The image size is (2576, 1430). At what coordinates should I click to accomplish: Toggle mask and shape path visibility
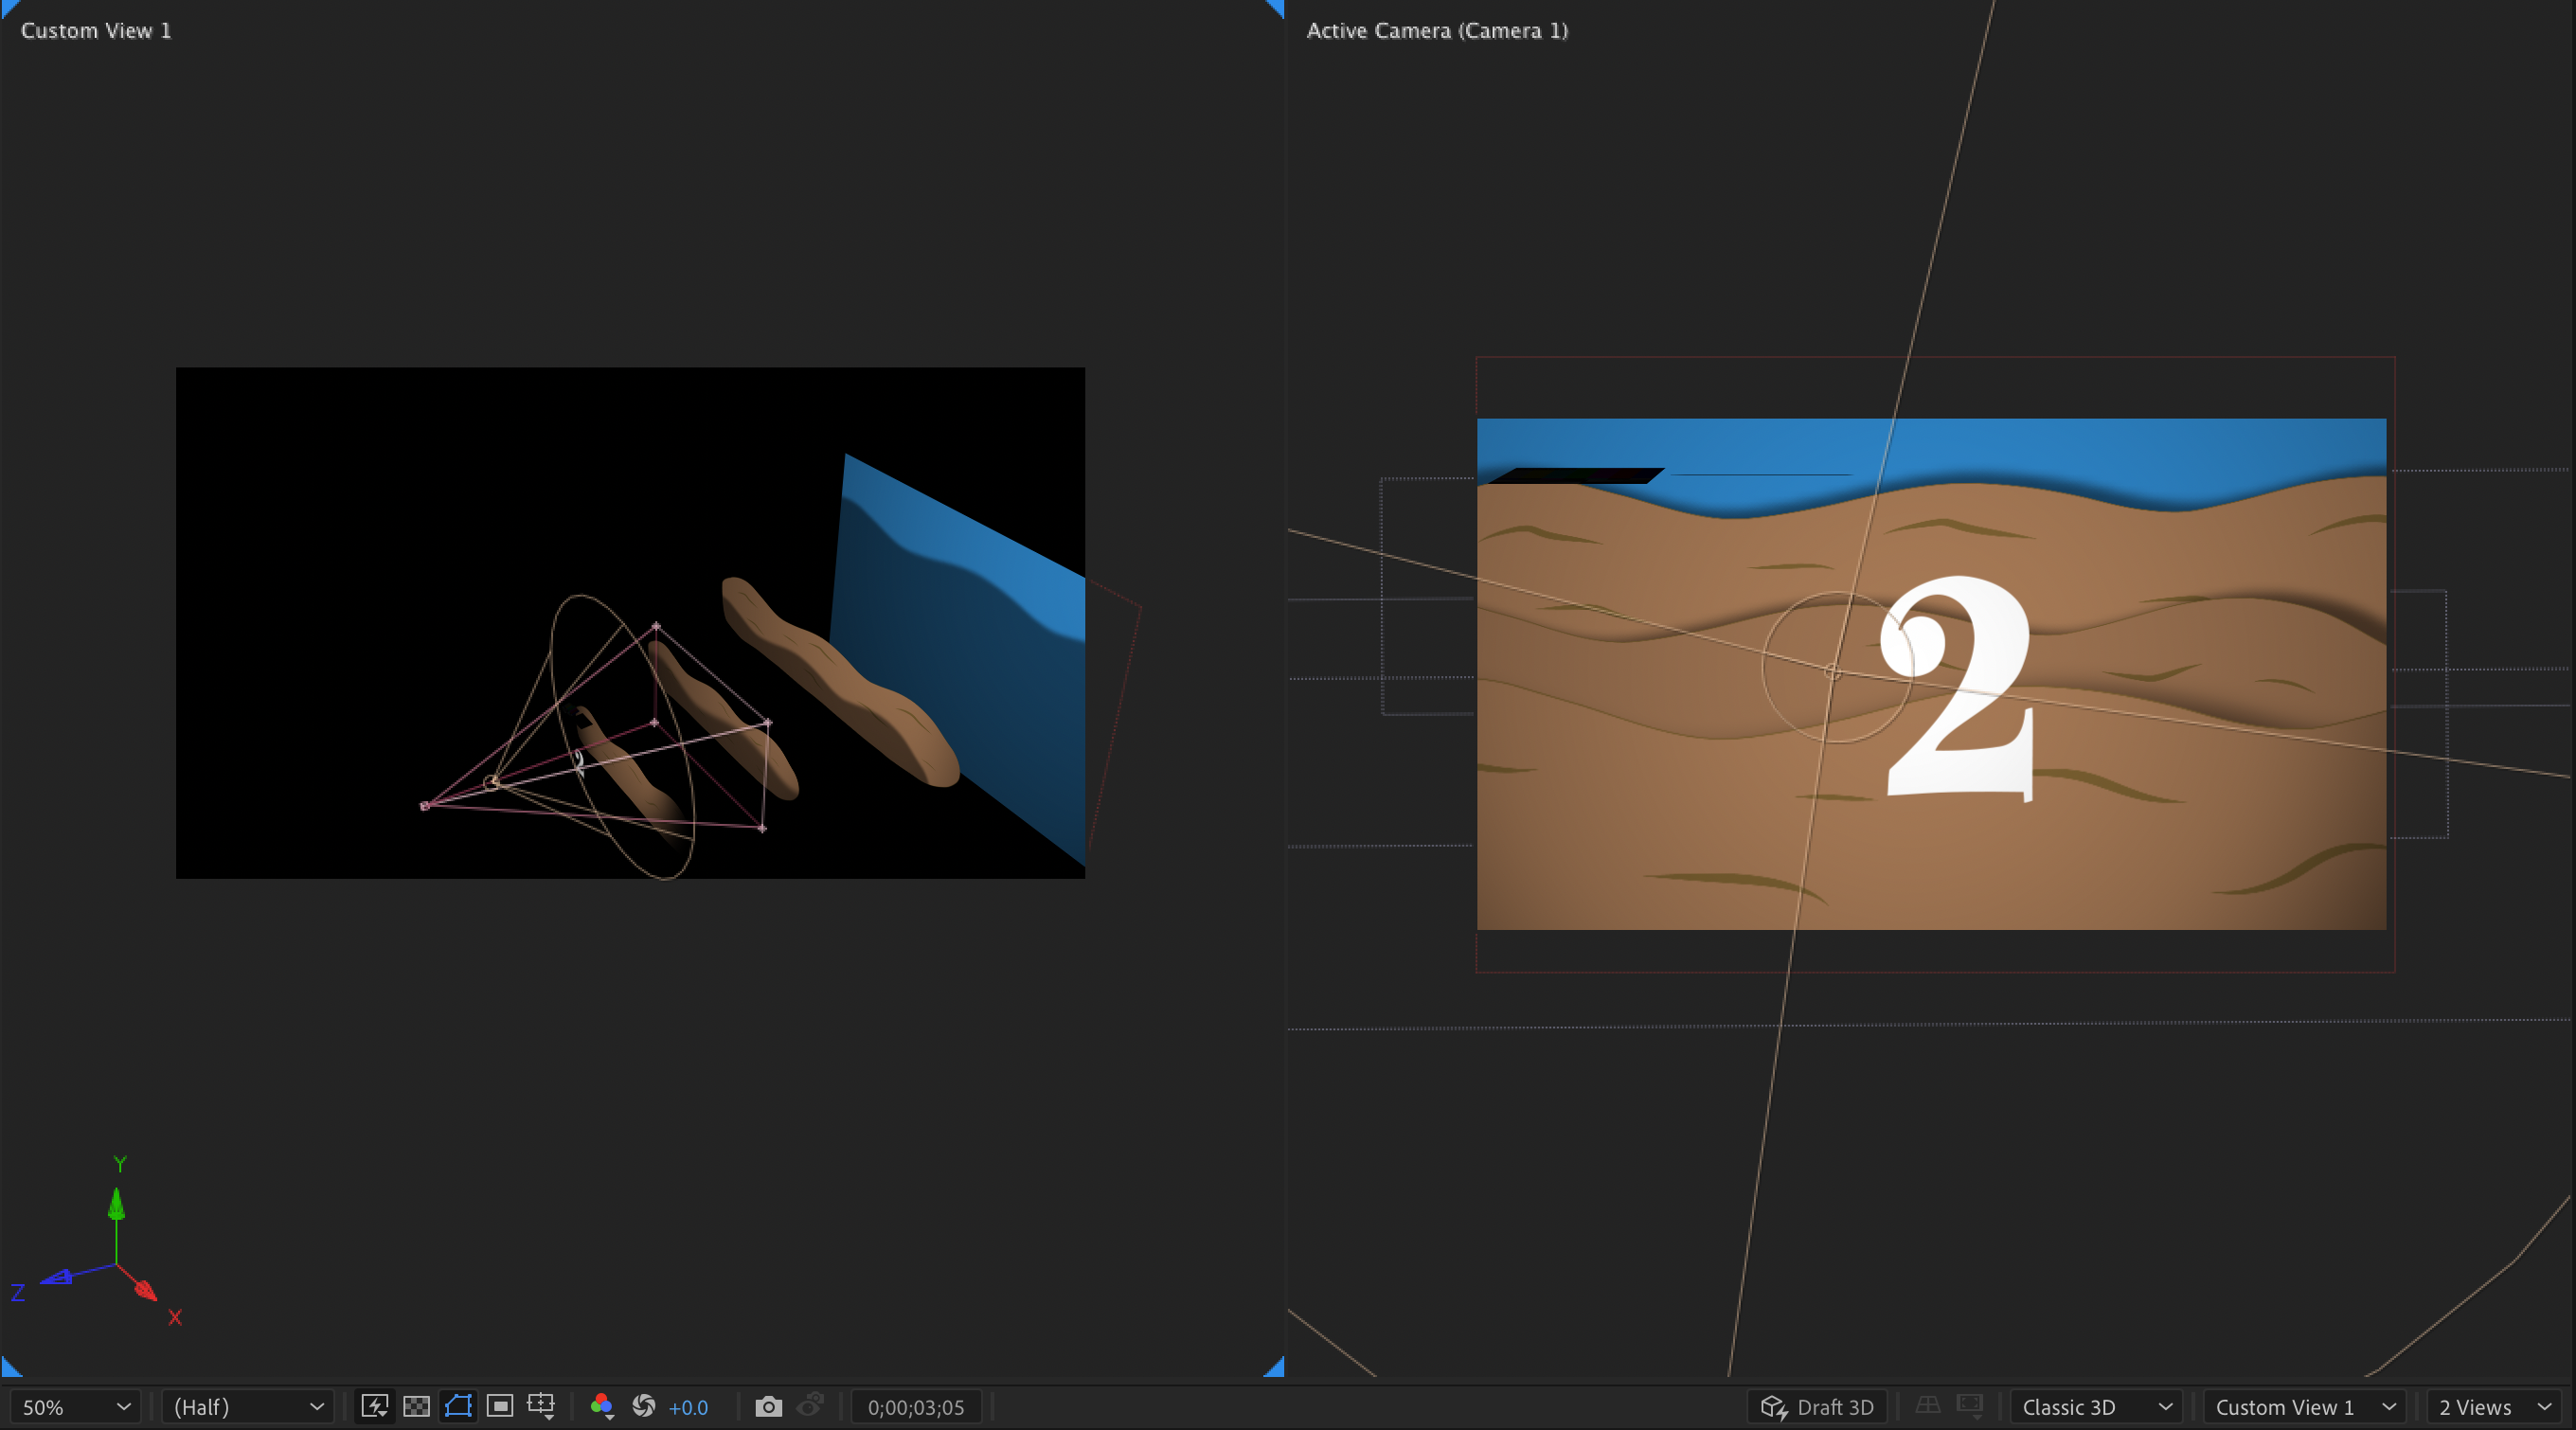(458, 1406)
